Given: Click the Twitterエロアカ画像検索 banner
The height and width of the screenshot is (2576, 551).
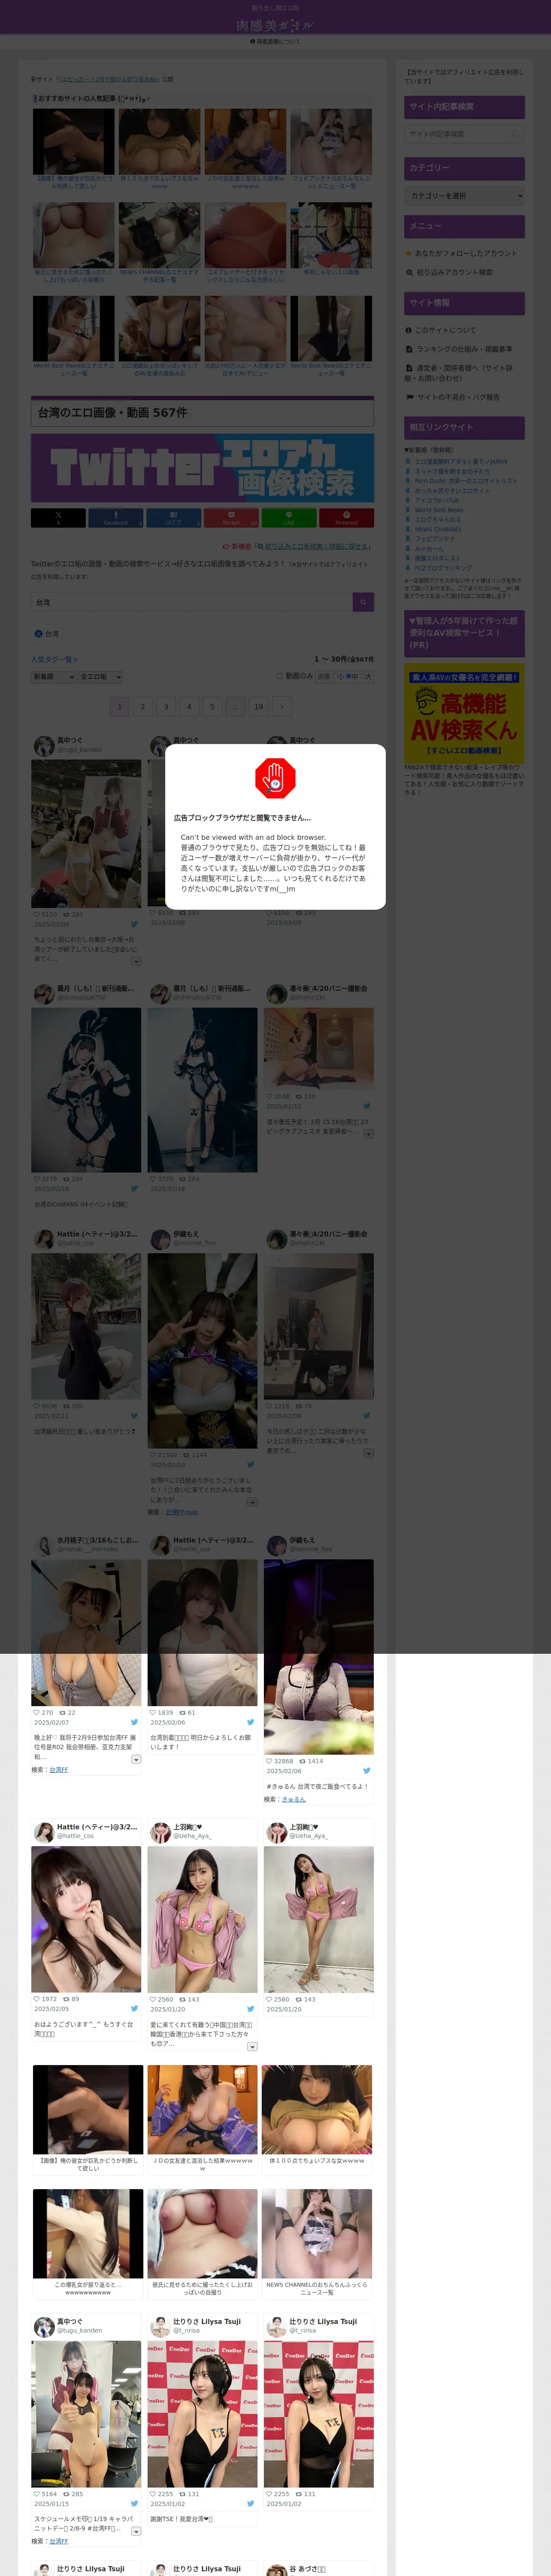Looking at the screenshot, I should click(202, 468).
